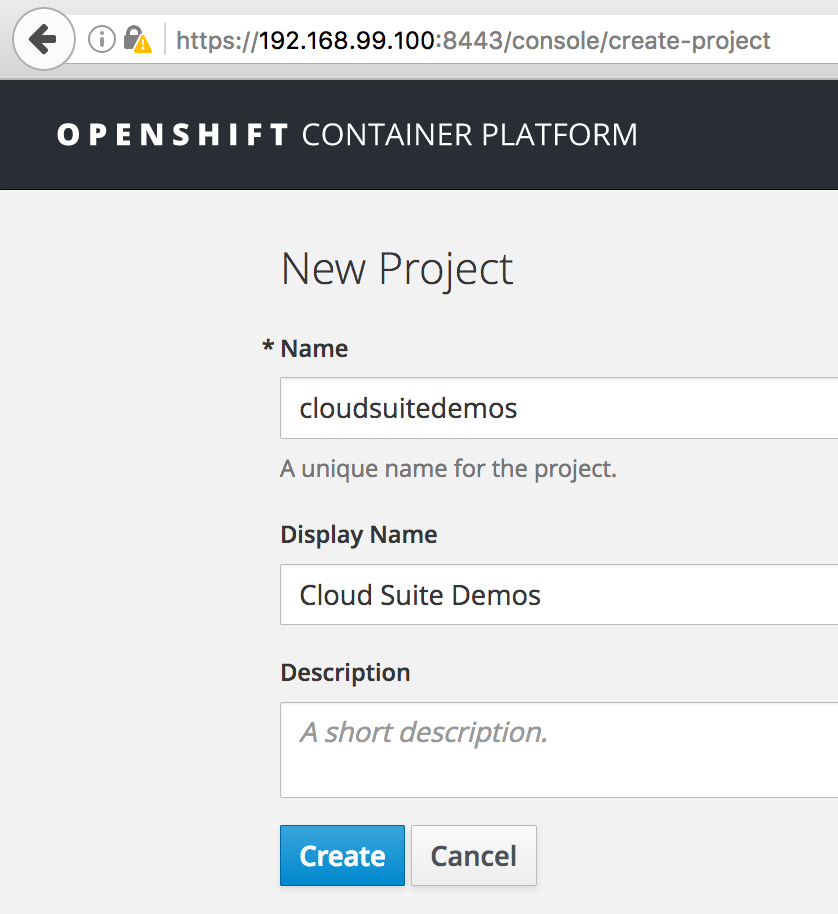The image size is (838, 914).
Task: Click the padlock with warning triangle icon
Action: [136, 40]
